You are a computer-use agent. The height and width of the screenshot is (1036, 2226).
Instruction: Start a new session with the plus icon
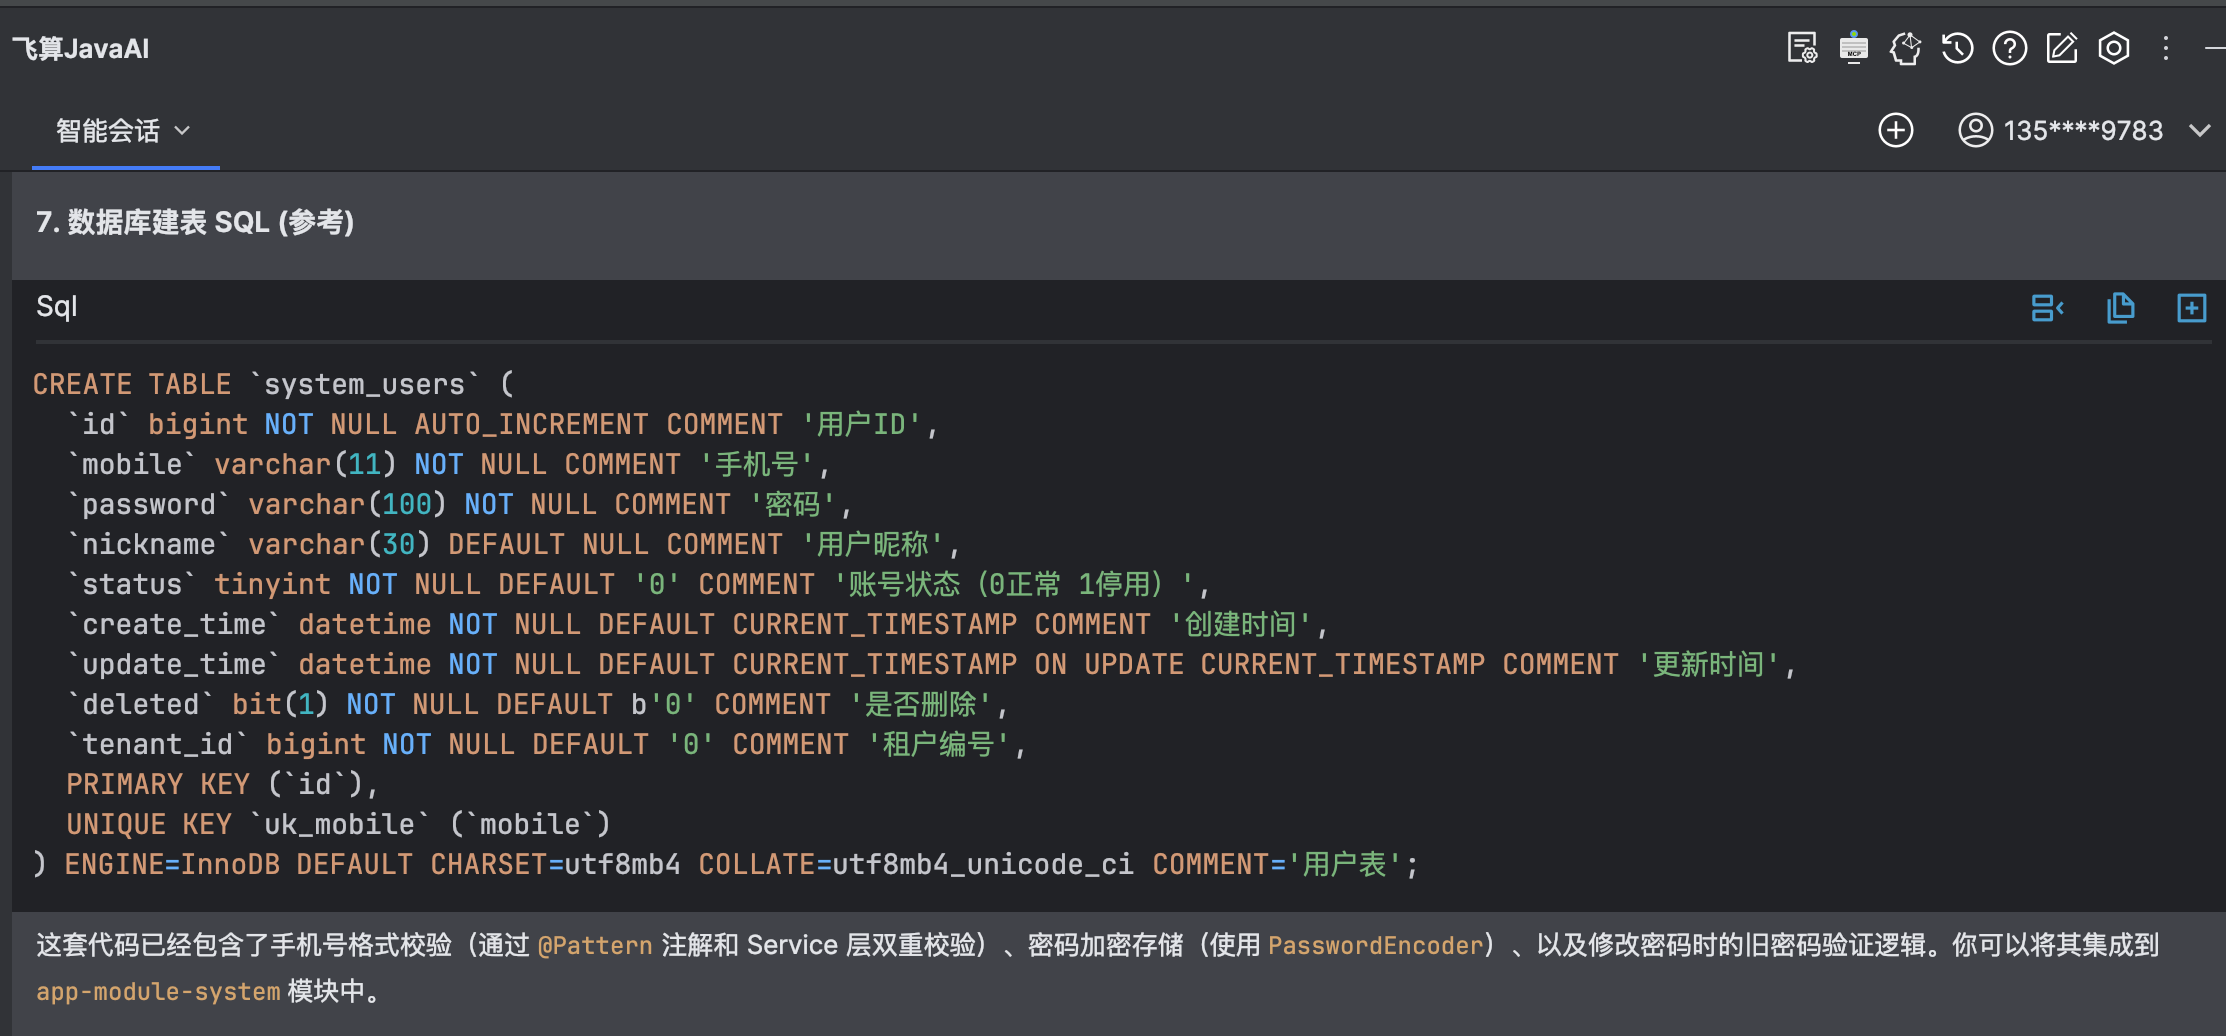pos(1897,130)
